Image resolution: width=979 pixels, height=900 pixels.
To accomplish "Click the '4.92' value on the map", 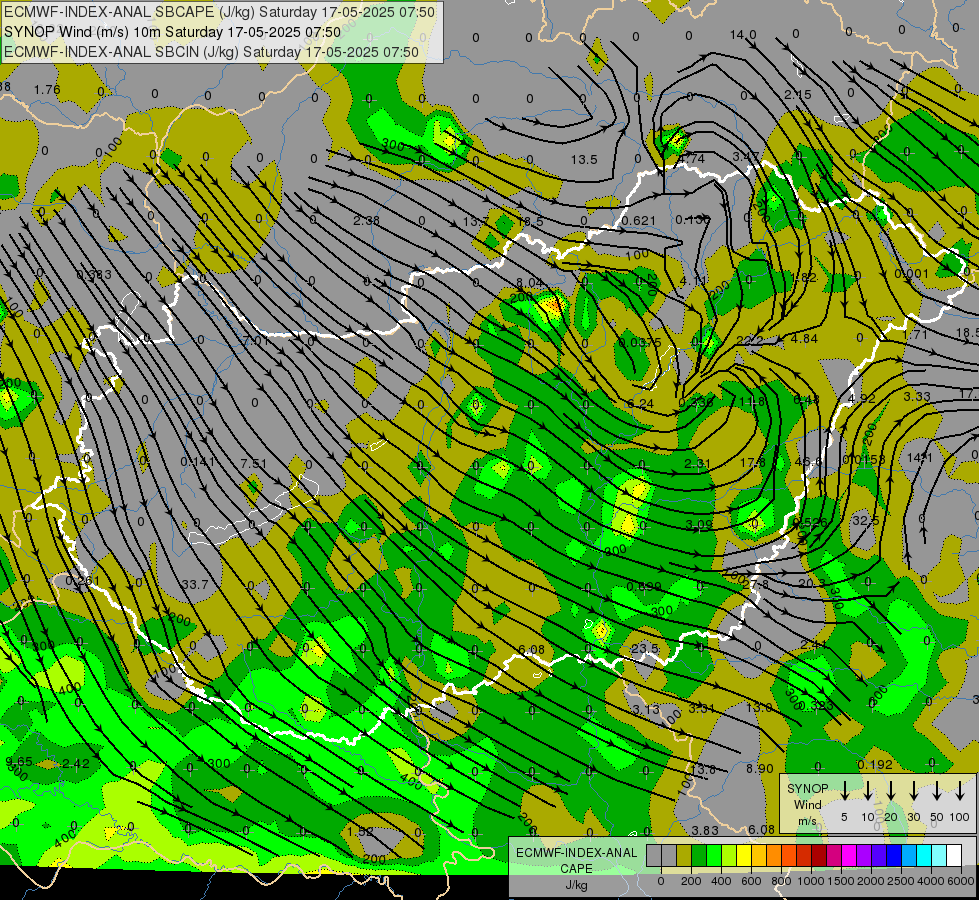I will click(862, 398).
